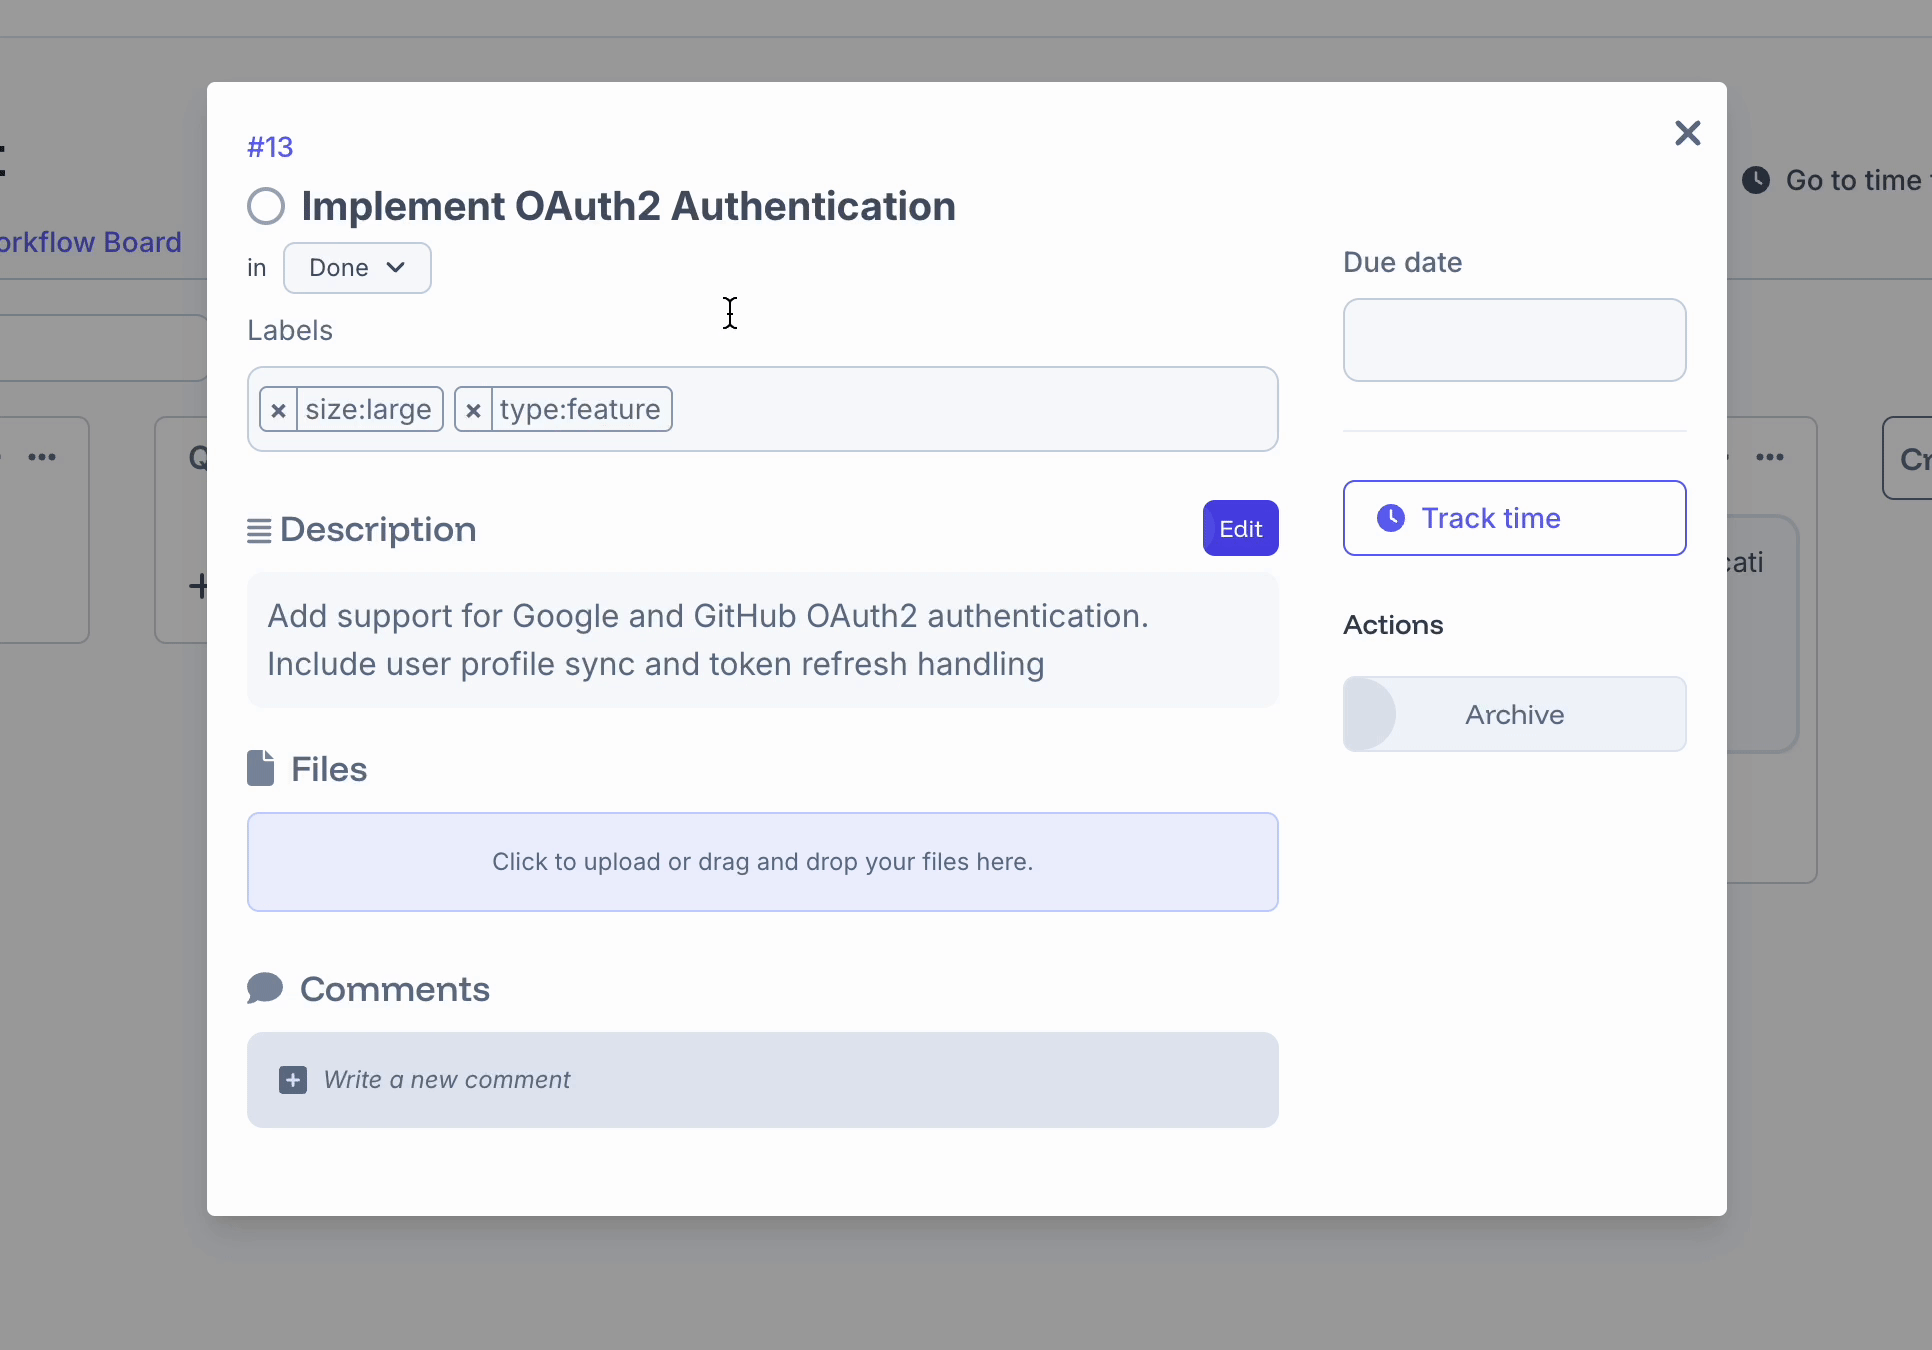Open the three-dot column menu on left
This screenshot has height=1350, width=1932.
pyautogui.click(x=42, y=457)
